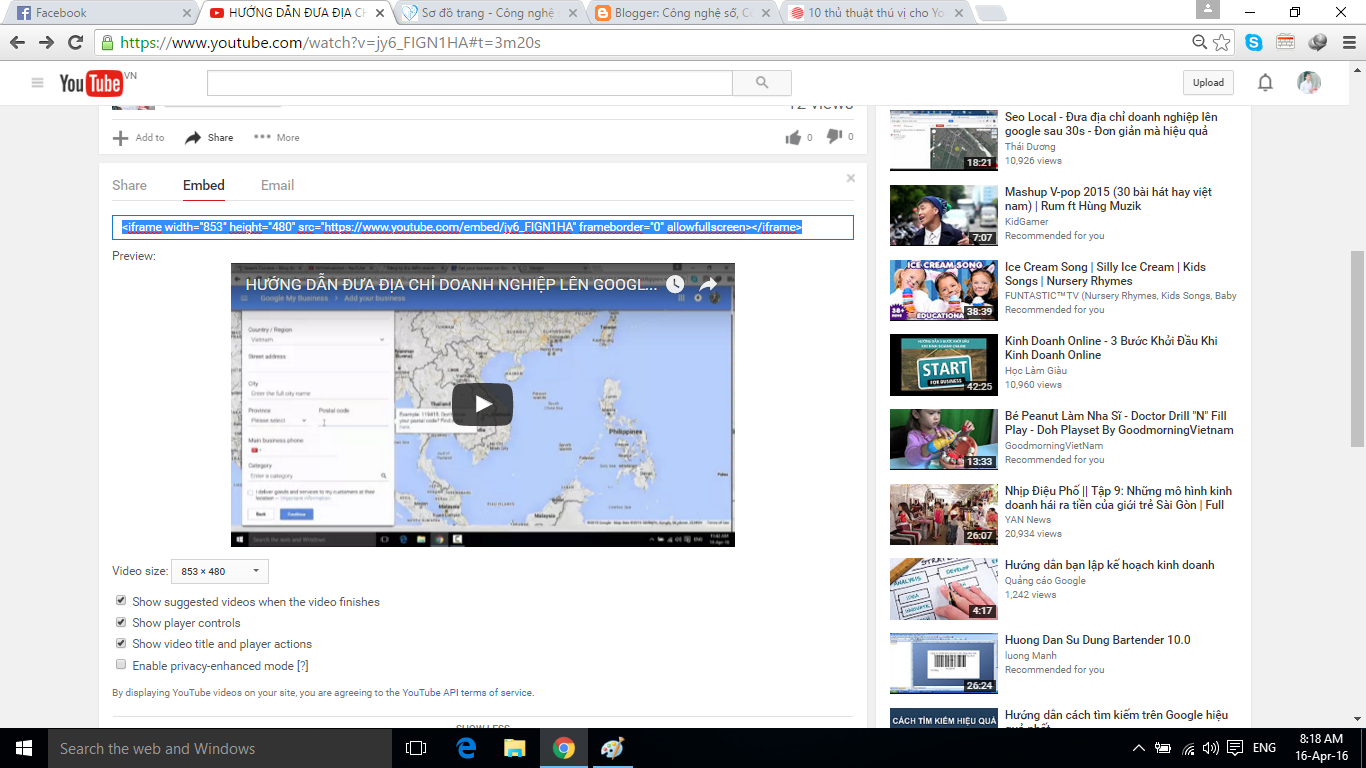Viewport: 1366px width, 768px height.
Task: Open the More options dots
Action: [262, 137]
